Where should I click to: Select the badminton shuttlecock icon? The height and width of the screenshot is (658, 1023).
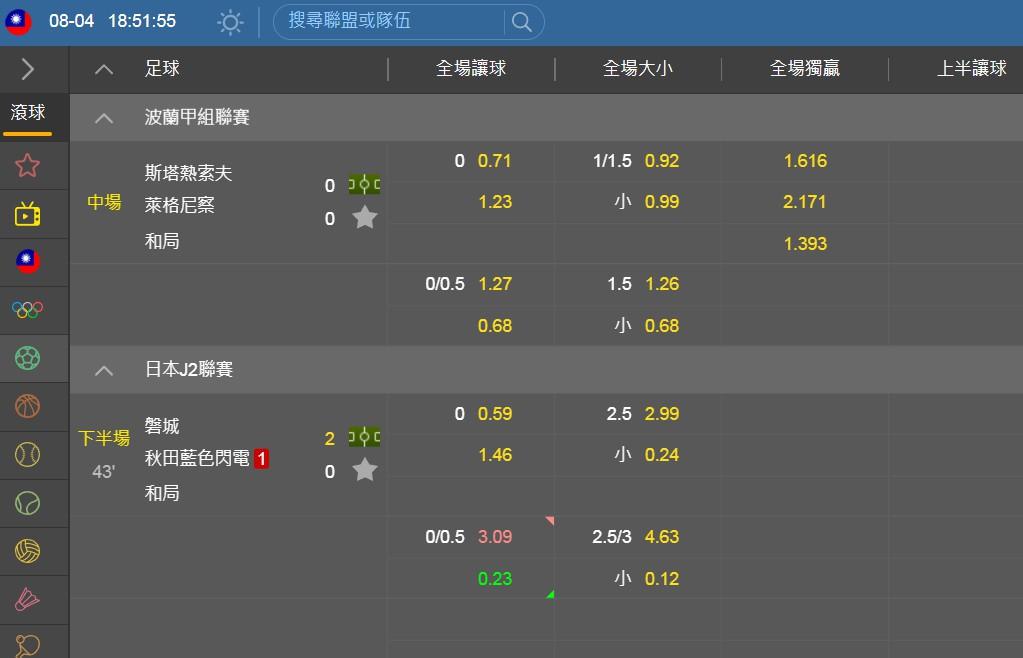click(27, 599)
